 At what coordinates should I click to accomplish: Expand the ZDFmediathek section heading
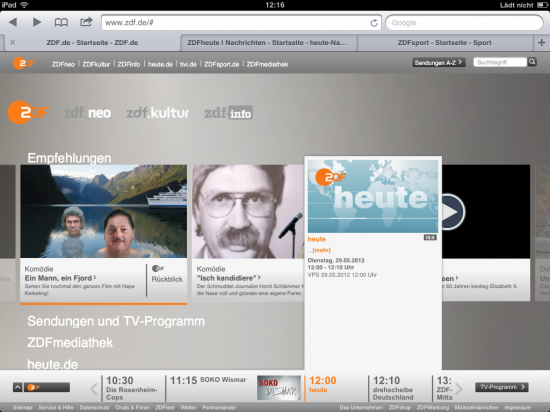pos(70,343)
